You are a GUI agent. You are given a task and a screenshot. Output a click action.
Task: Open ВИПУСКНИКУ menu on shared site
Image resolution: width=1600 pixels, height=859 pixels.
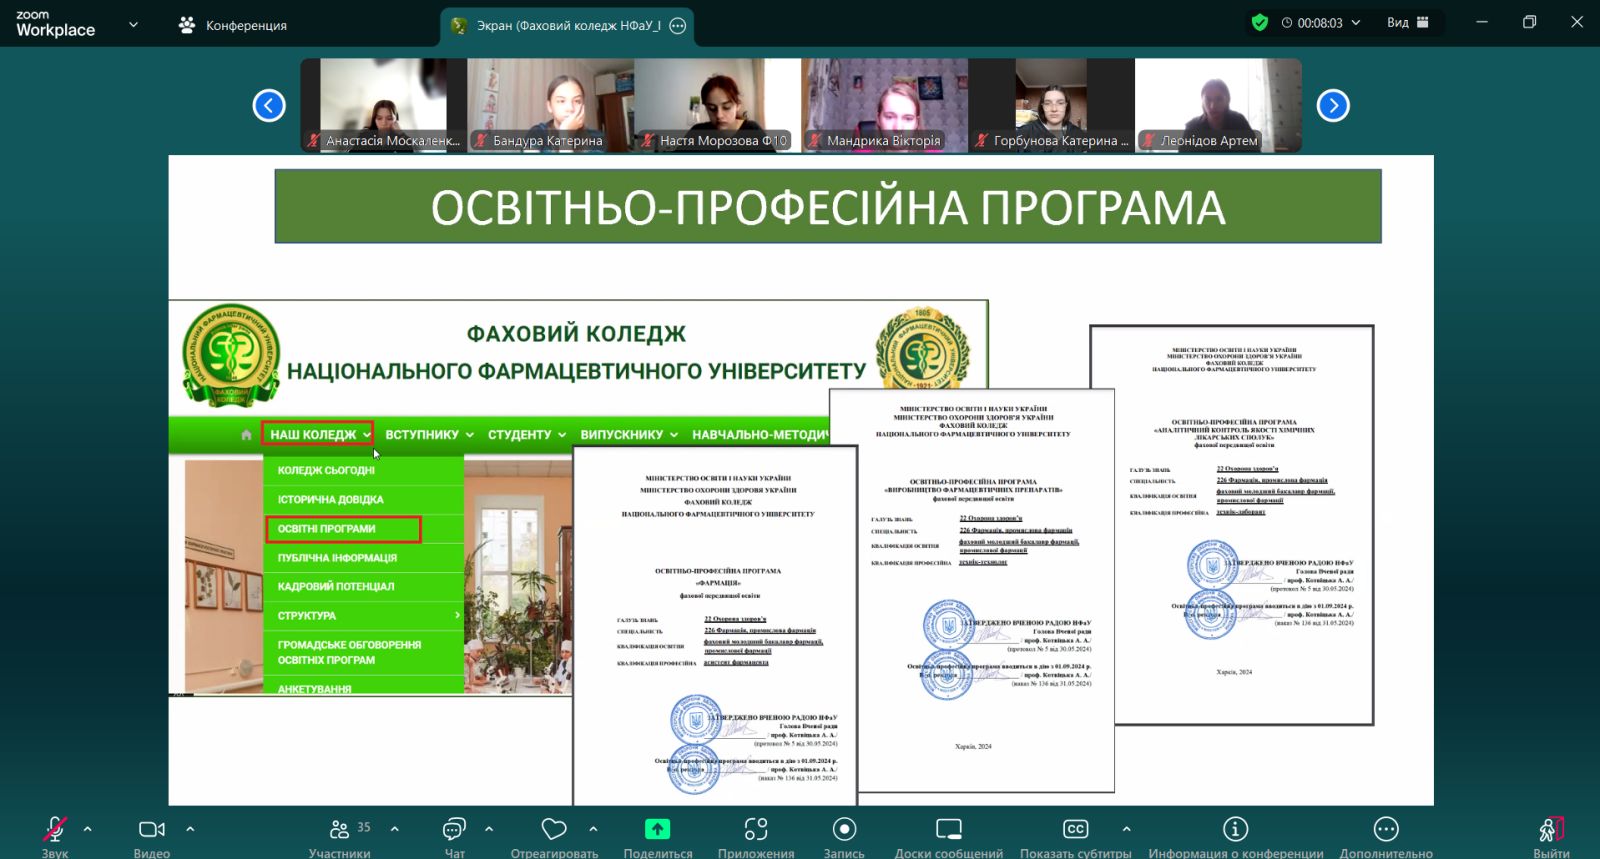click(629, 435)
